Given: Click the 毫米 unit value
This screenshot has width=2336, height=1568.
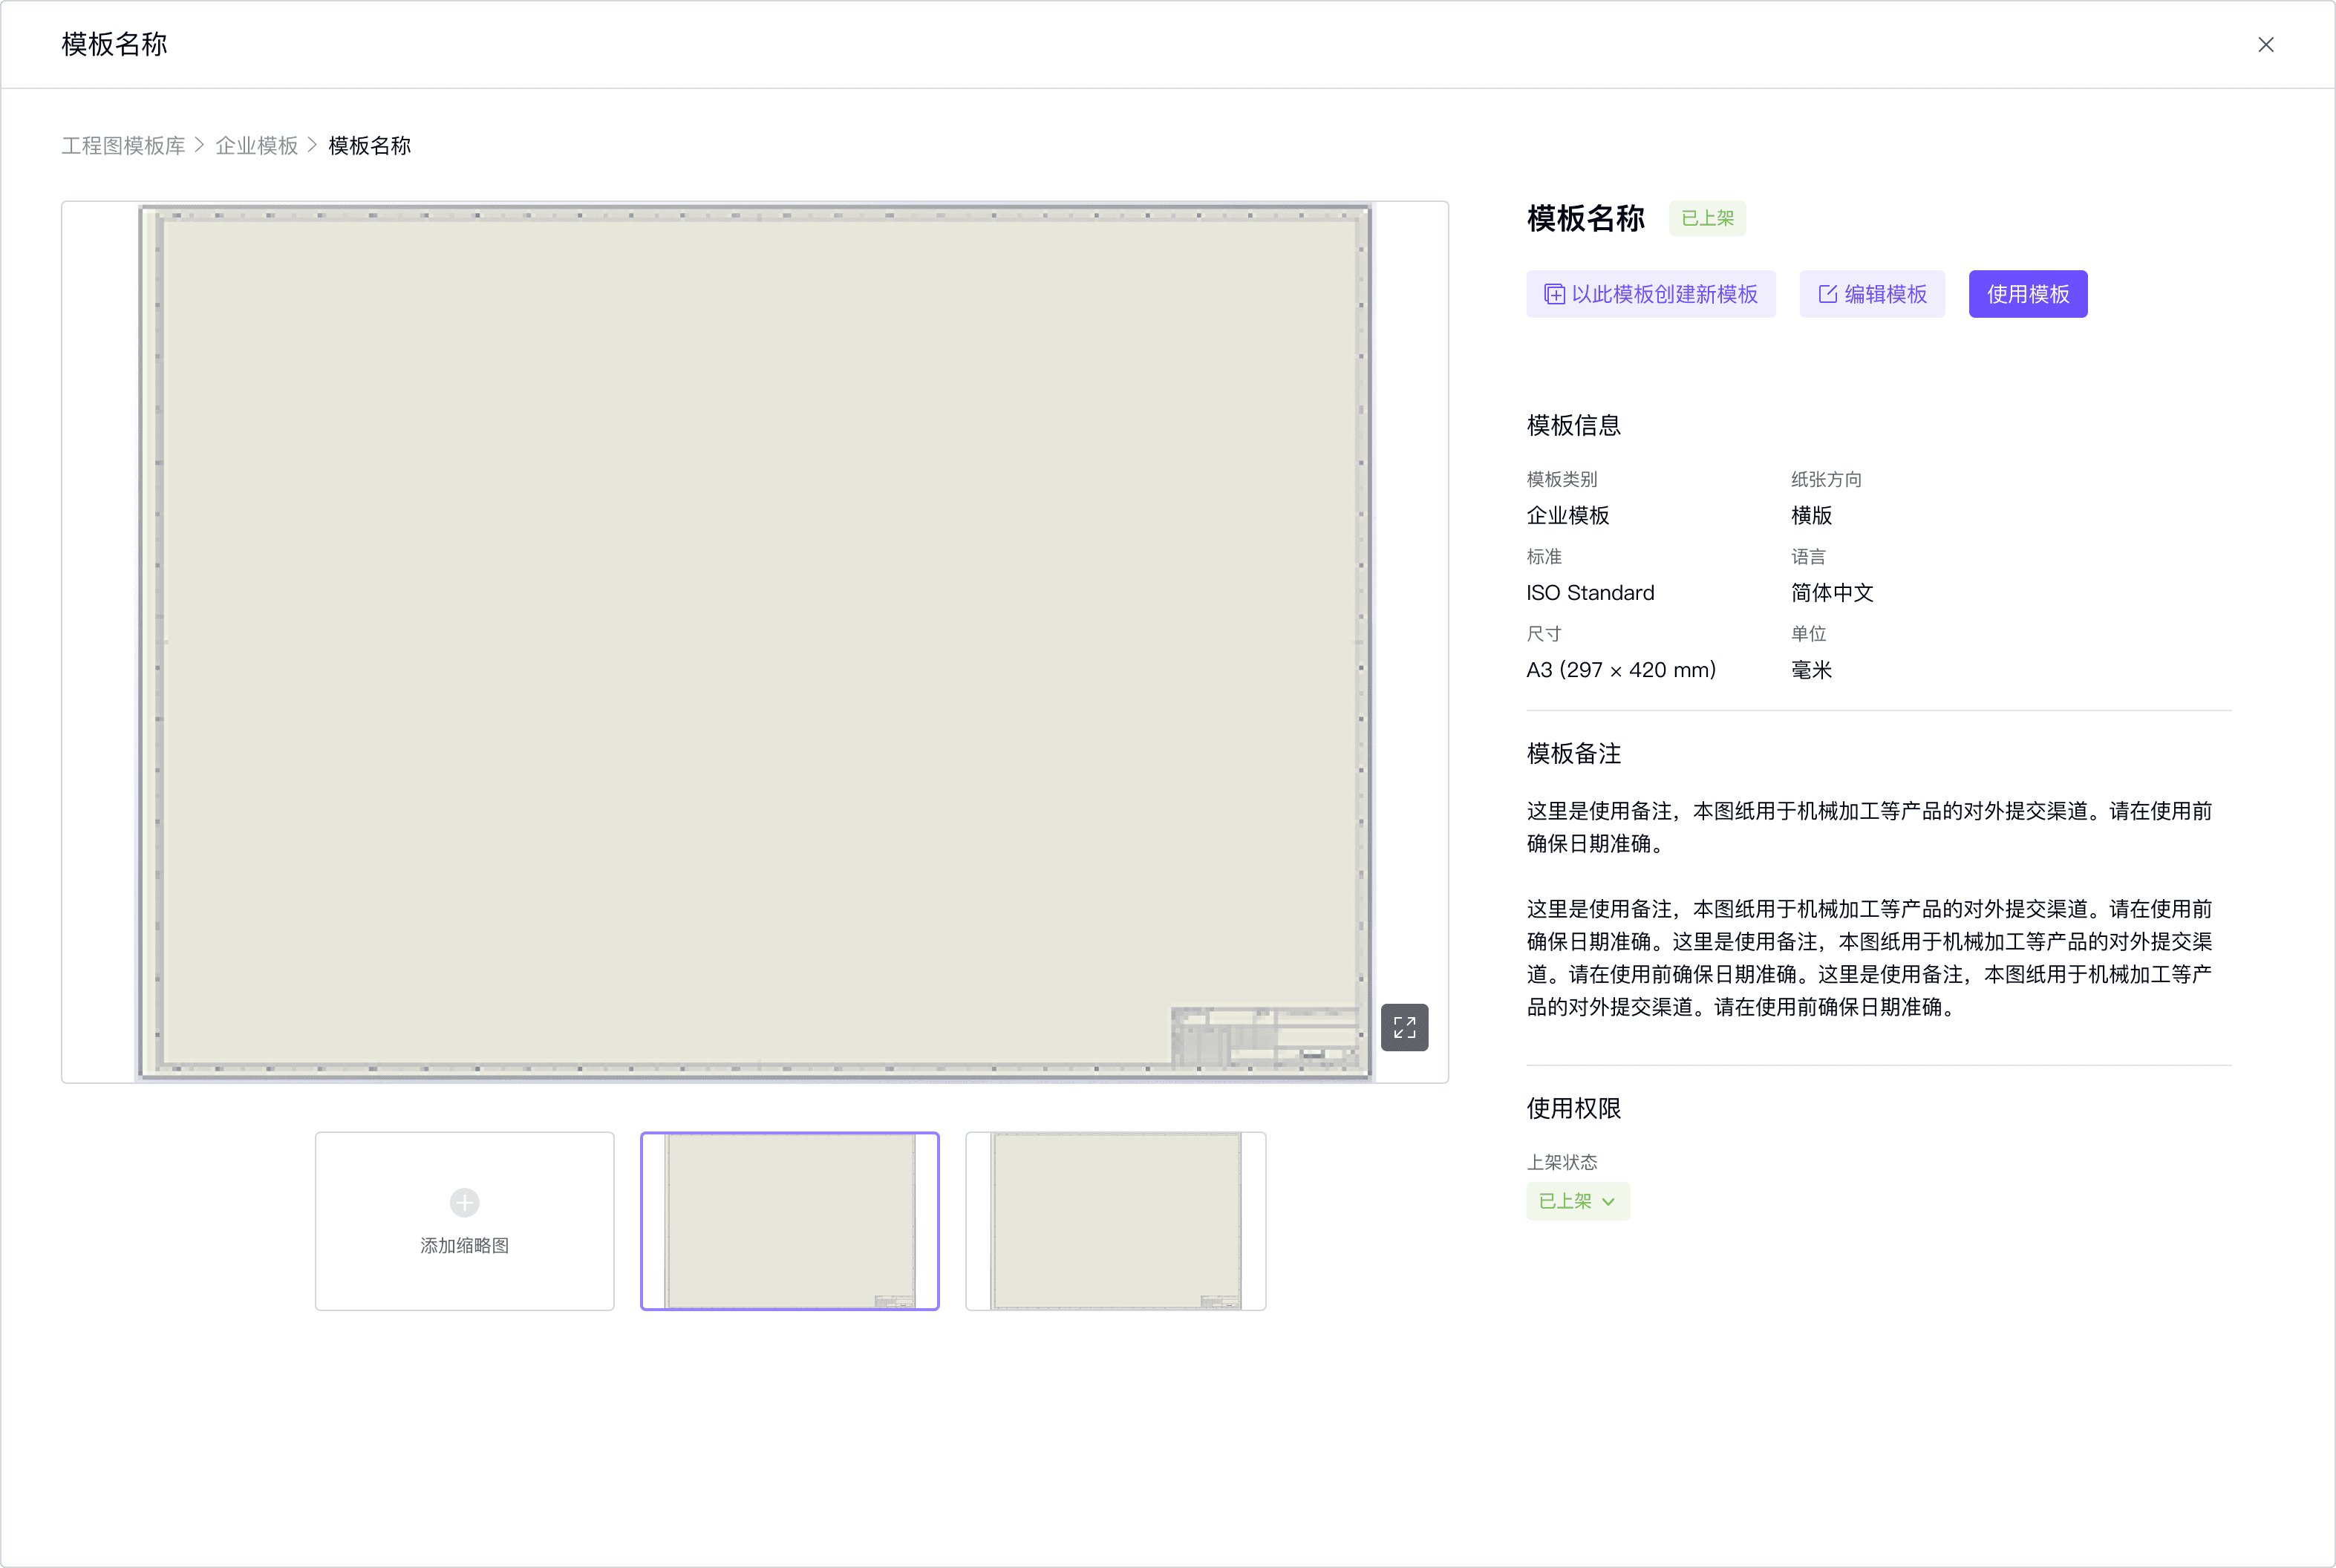Looking at the screenshot, I should (x=1811, y=670).
